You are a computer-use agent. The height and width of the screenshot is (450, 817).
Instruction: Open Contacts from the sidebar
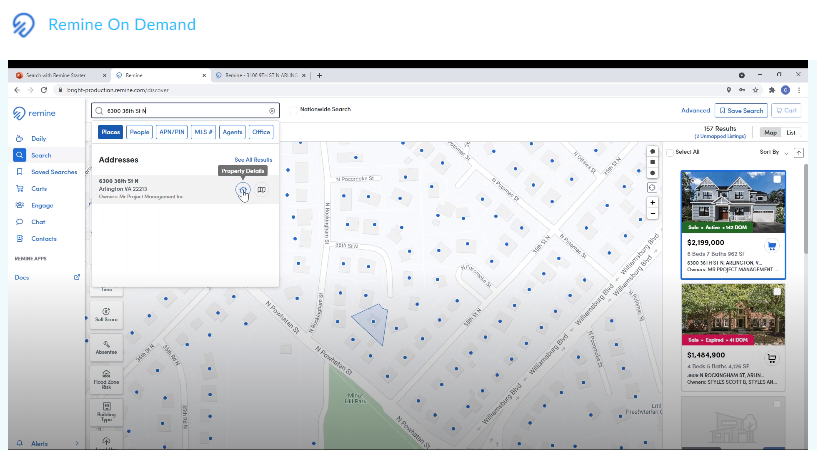pos(44,239)
